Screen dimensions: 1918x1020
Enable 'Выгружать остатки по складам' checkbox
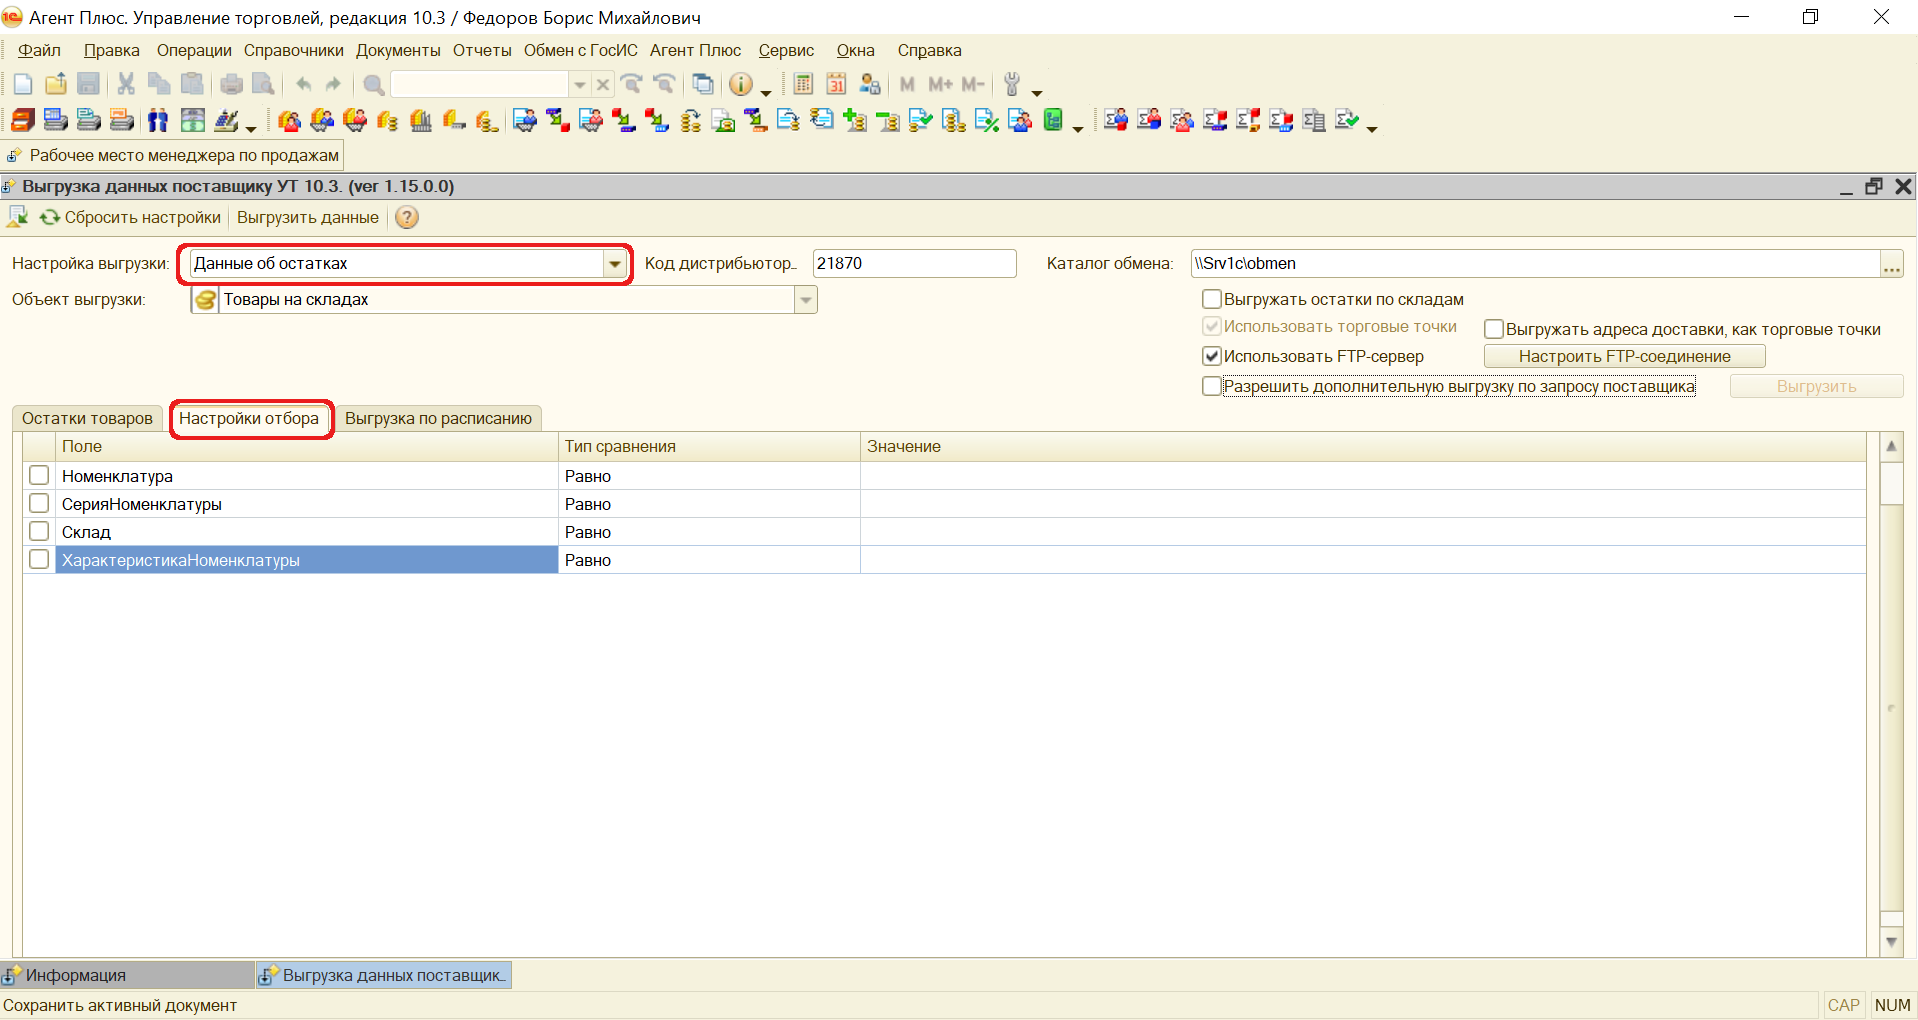(x=1212, y=299)
